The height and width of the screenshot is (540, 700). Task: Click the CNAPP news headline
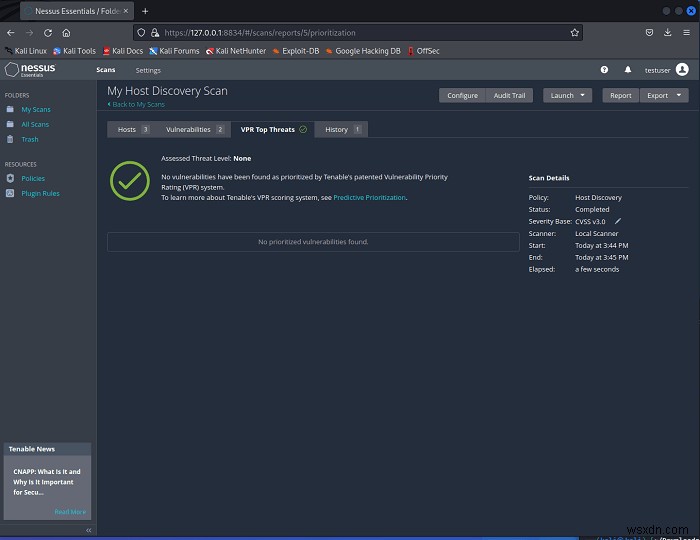(47, 482)
